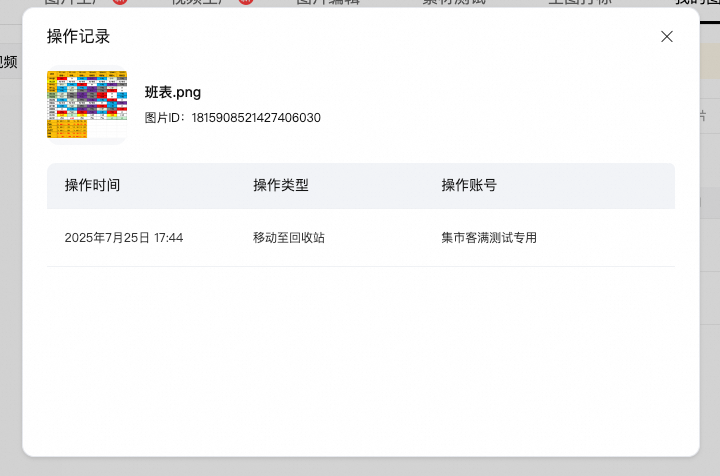Switch to the 视频工厂 tab at top

[199, 2]
